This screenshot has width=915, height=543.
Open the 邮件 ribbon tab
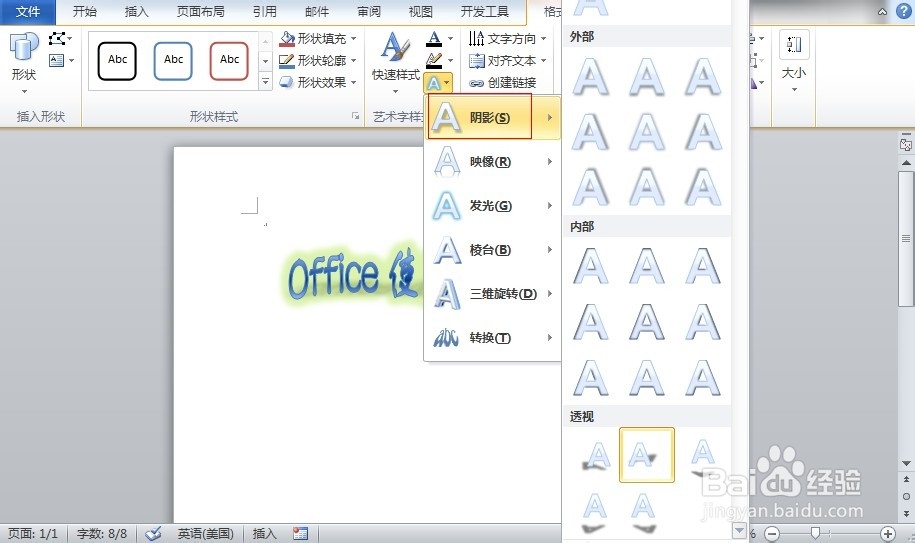coord(317,12)
